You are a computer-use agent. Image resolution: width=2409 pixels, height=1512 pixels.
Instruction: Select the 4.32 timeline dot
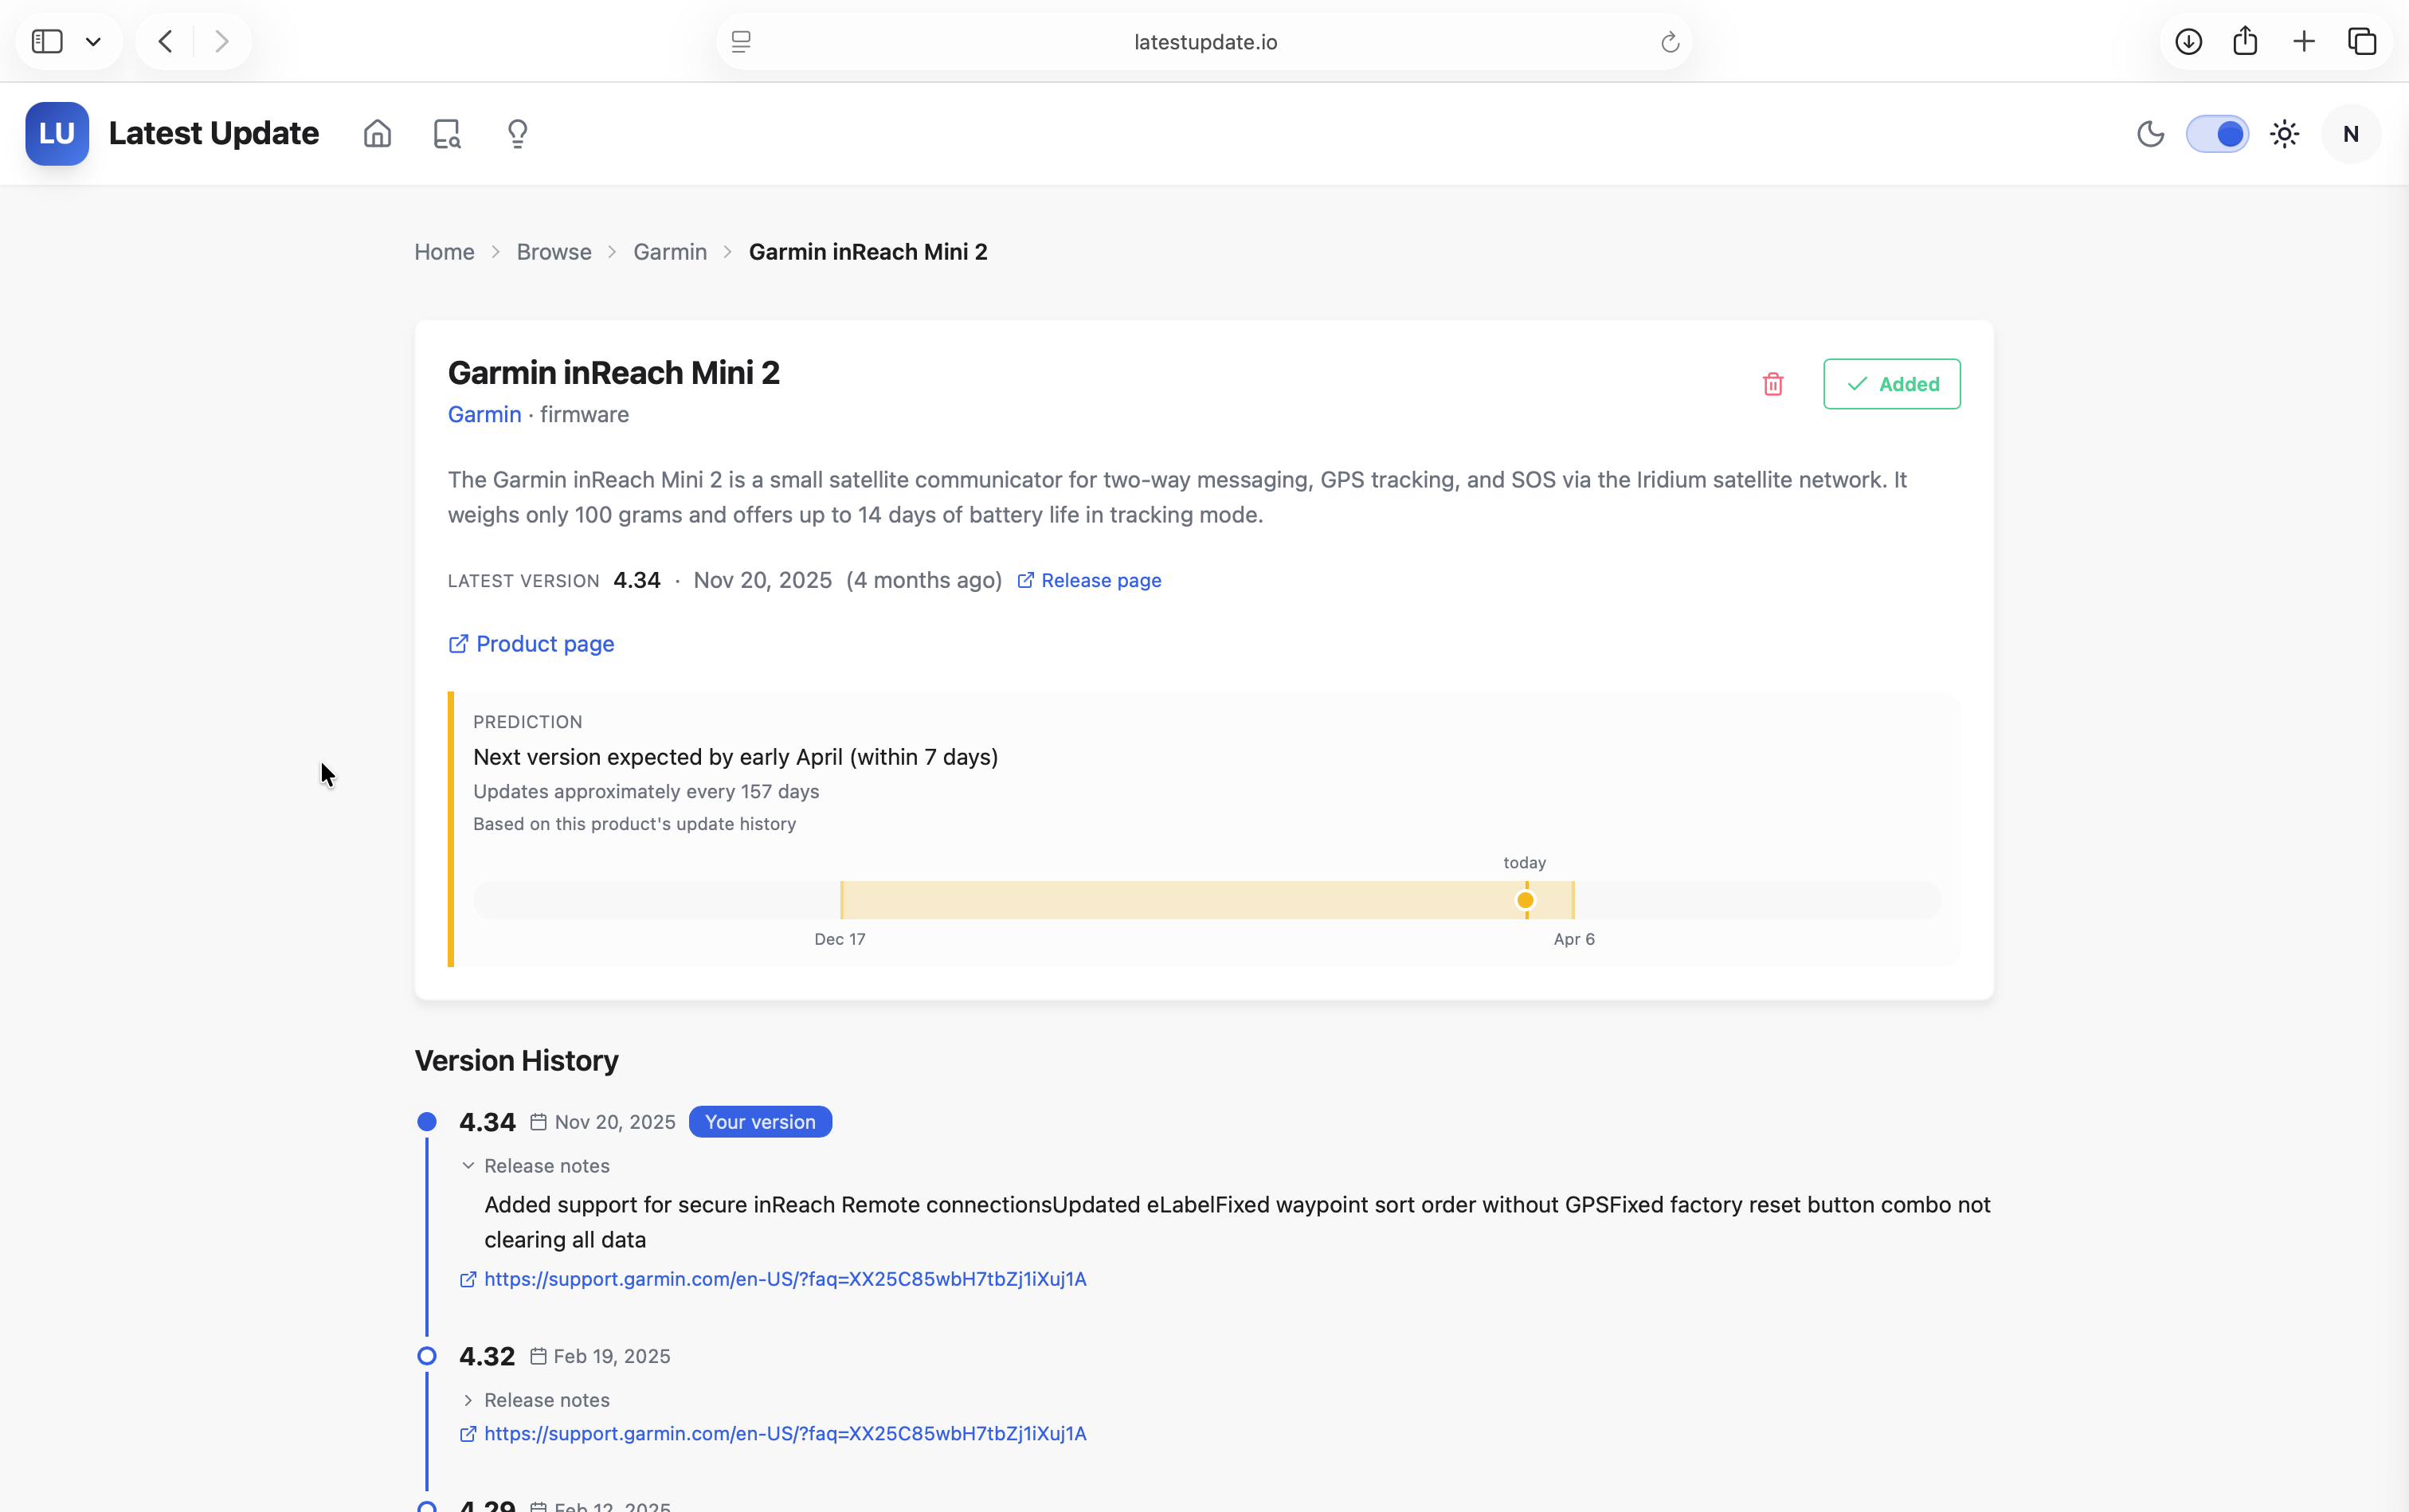click(x=427, y=1356)
